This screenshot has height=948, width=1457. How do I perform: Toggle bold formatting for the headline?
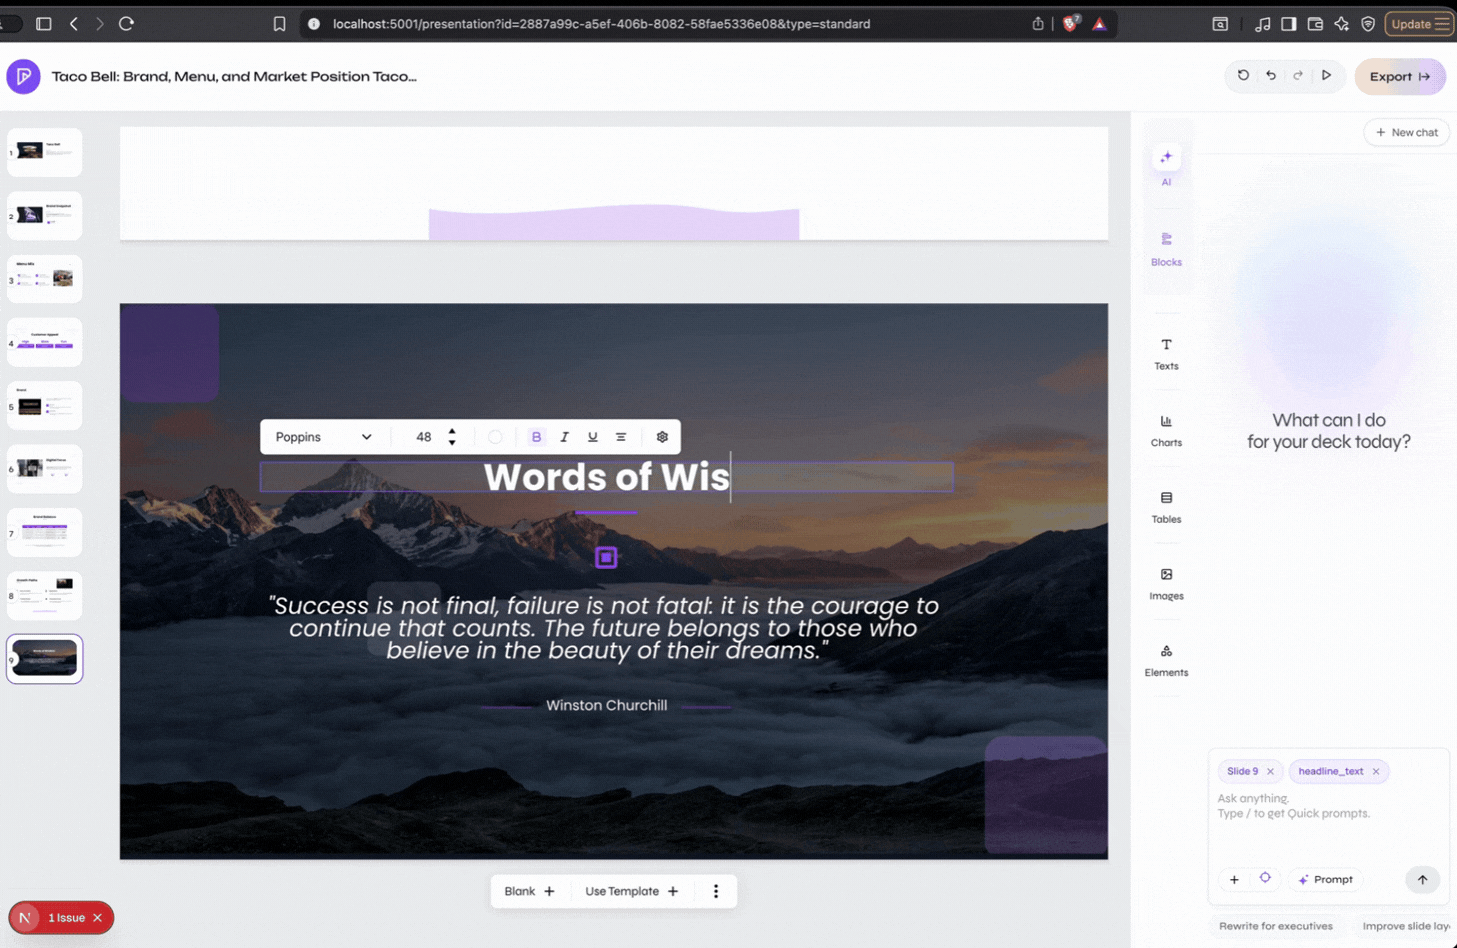(x=536, y=437)
